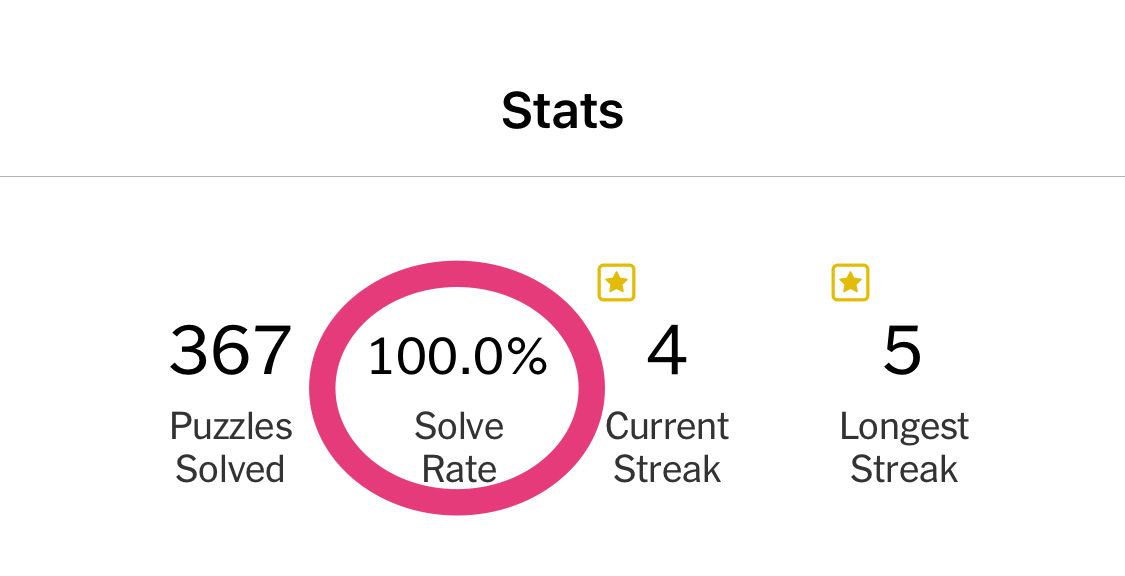Tap the word Streak below Longest
Image resolution: width=1125 pixels, height=576 pixels.
(x=904, y=469)
